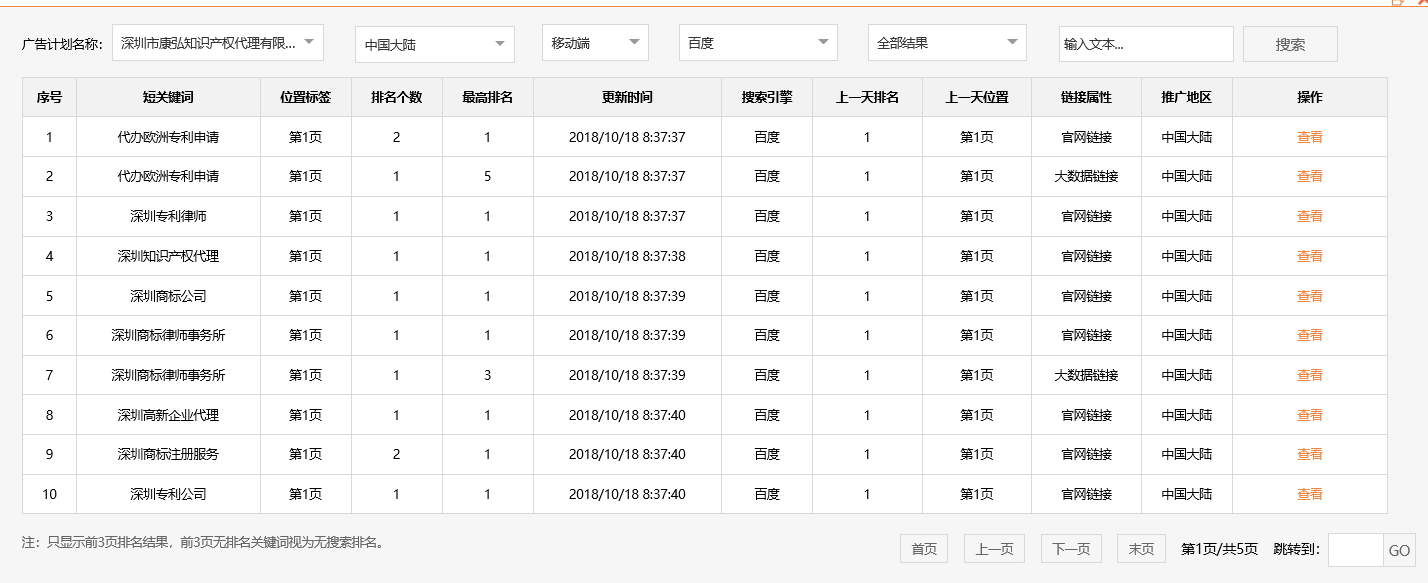
Task: Open the 百度 search engine dropdown
Action: pos(757,43)
